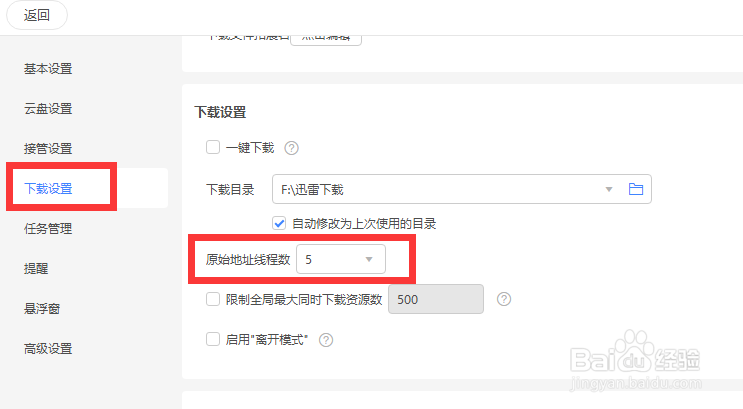The width and height of the screenshot is (743, 409).
Task: Enable the 一键下载 checkbox
Action: pos(213,148)
